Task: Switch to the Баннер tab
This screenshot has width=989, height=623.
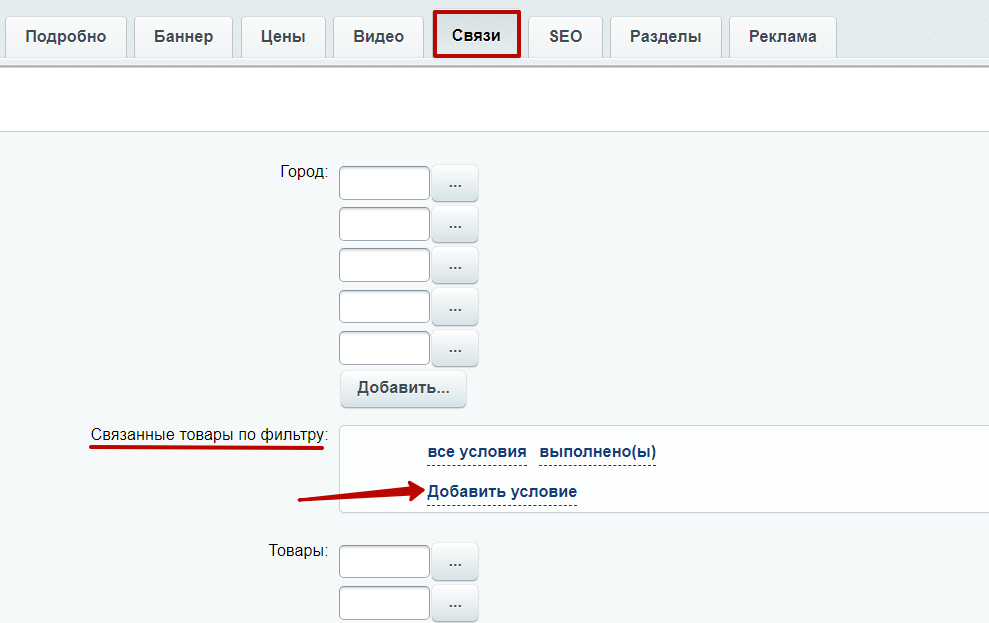Action: [184, 37]
